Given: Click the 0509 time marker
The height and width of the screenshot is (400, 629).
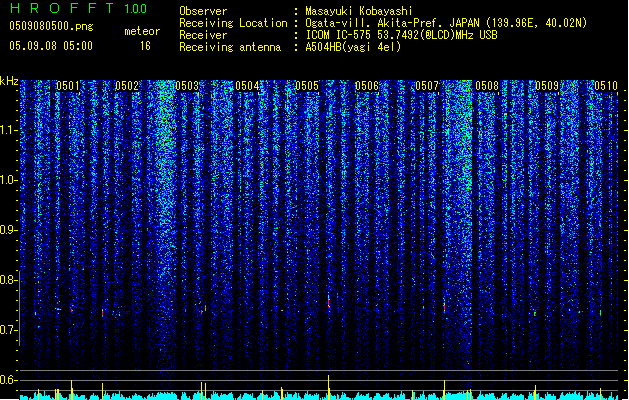Looking at the screenshot, I should 547,85.
